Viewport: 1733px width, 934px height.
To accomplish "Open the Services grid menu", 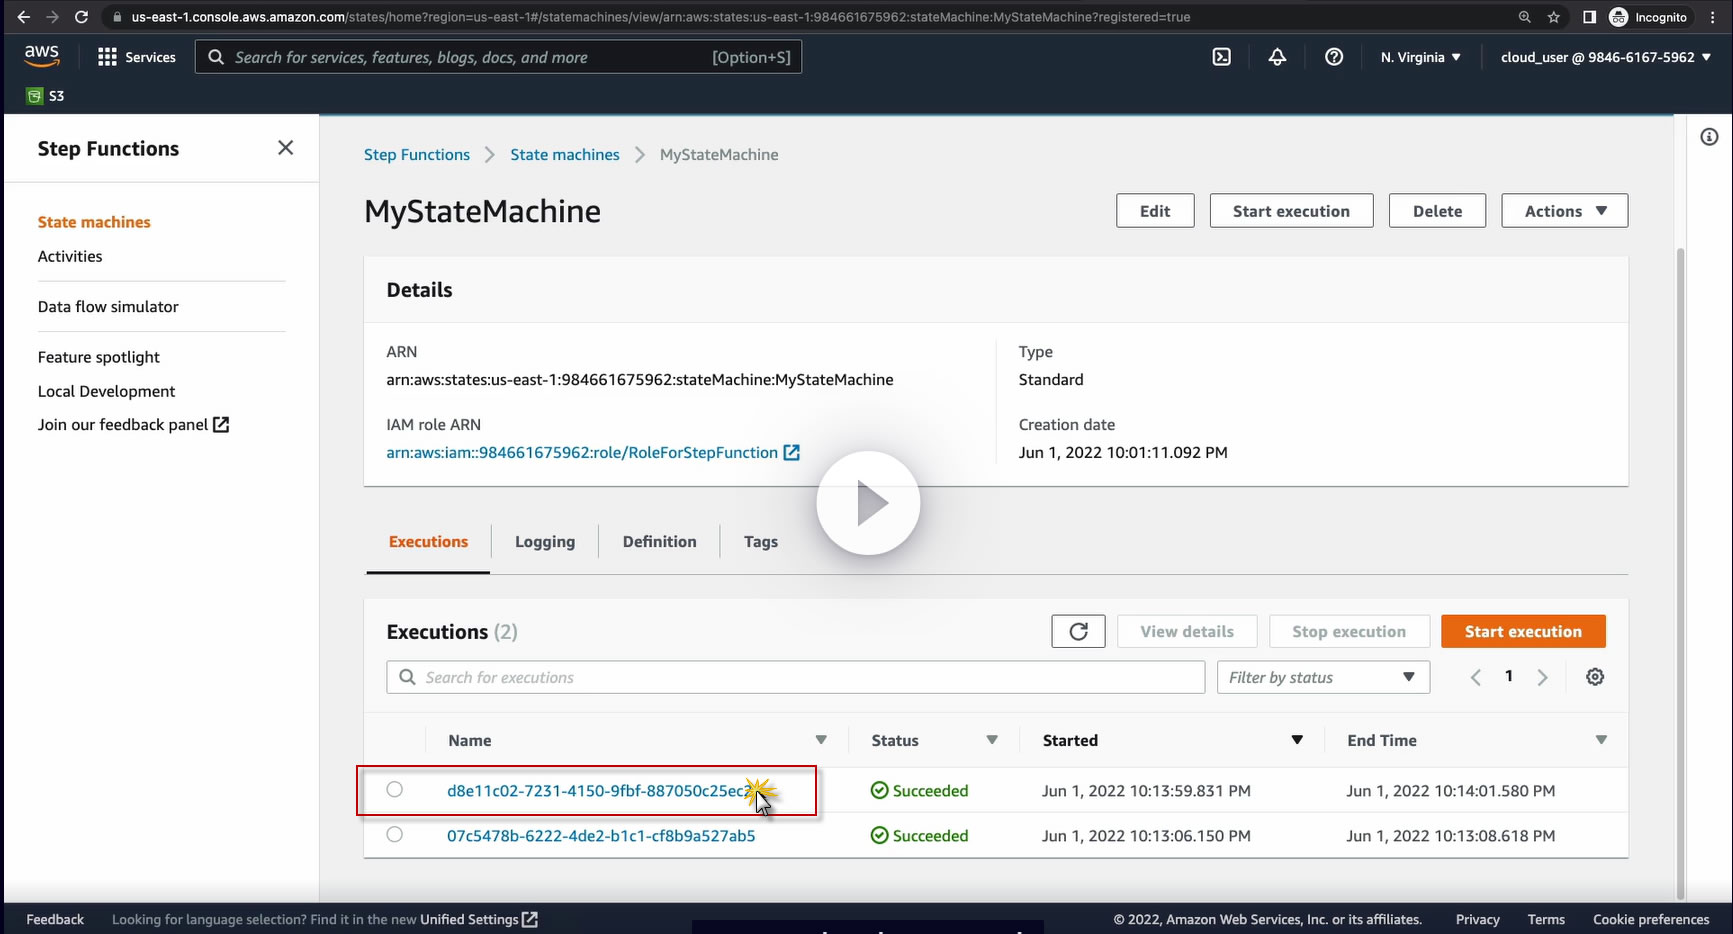I will pos(137,57).
